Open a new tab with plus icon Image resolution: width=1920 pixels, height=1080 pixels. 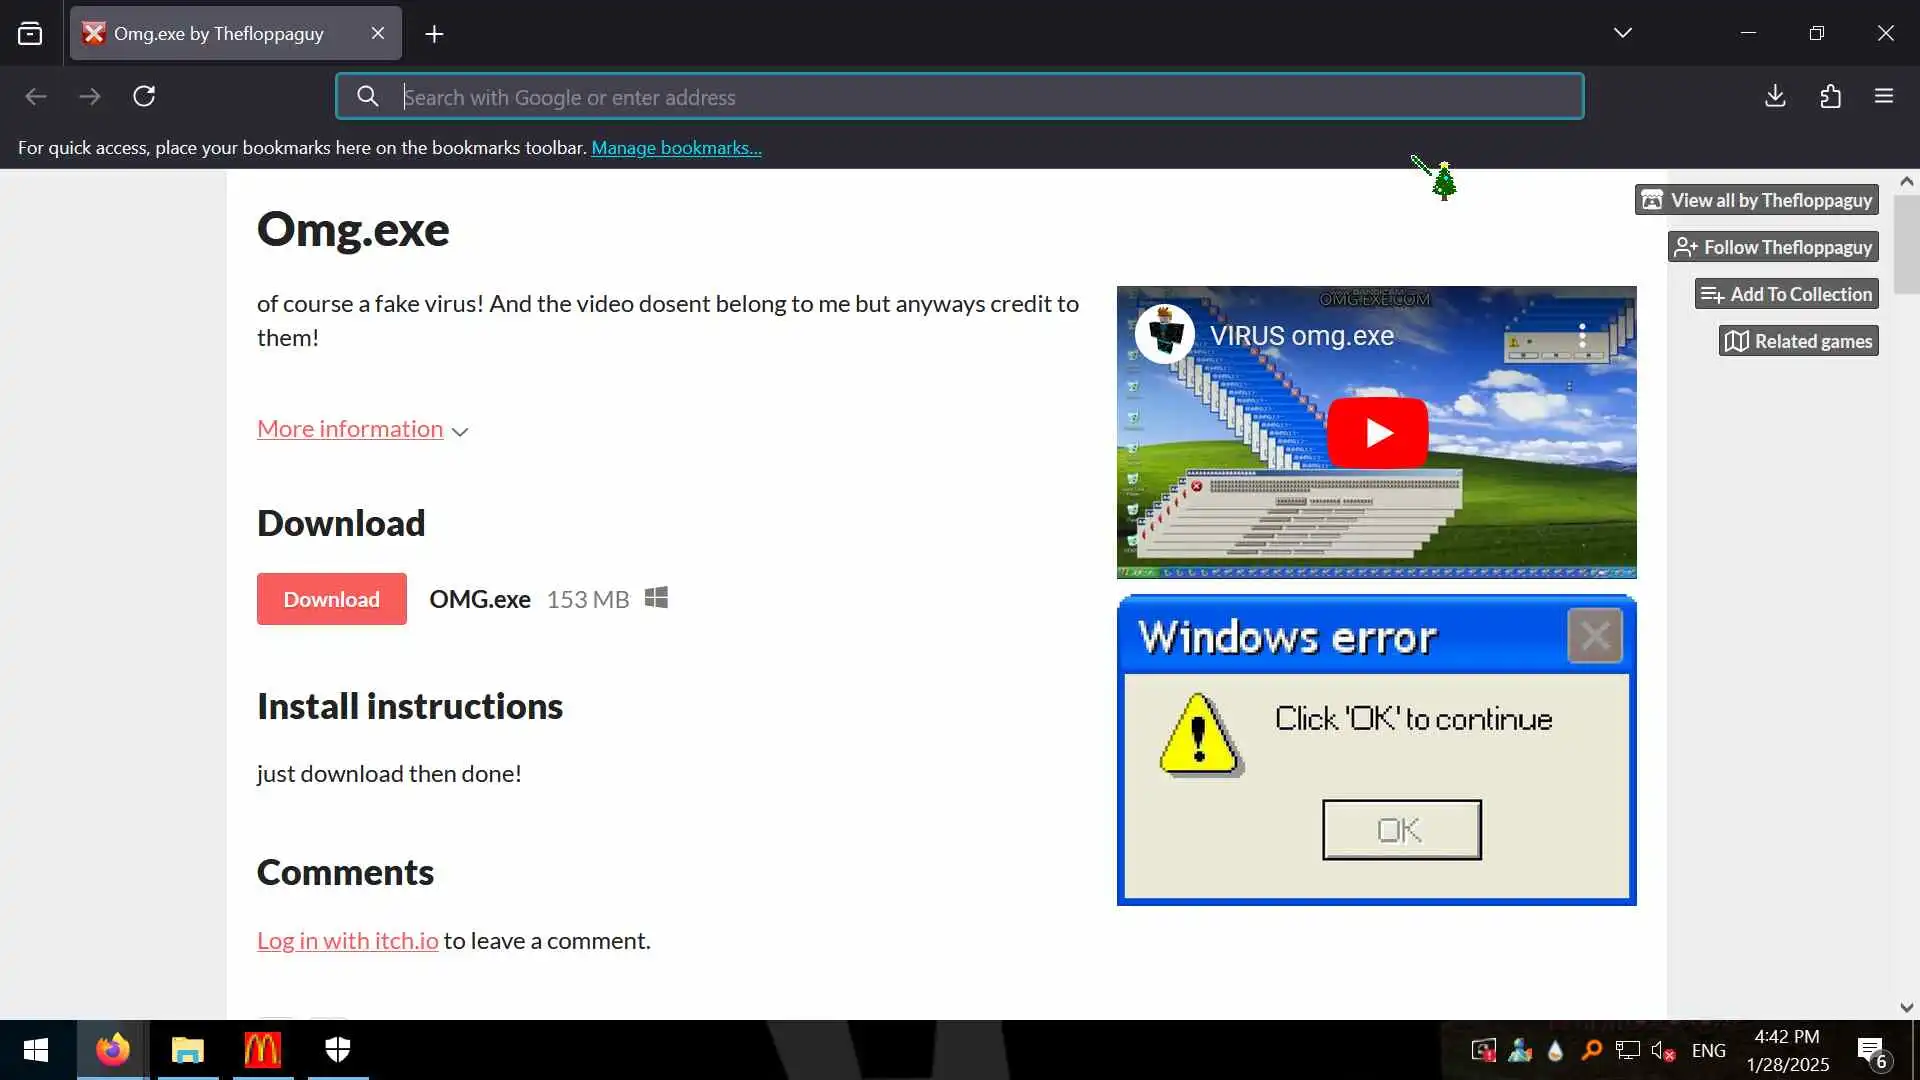[434, 34]
